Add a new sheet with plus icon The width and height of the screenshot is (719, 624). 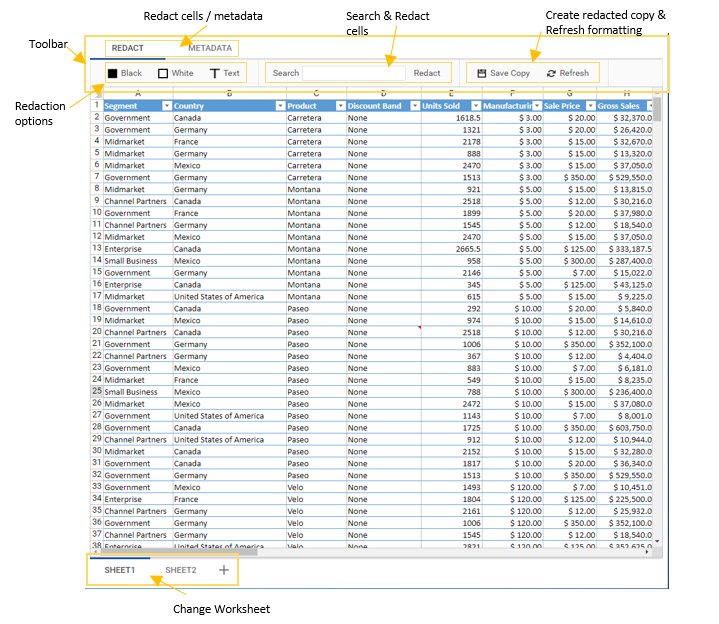pos(223,570)
